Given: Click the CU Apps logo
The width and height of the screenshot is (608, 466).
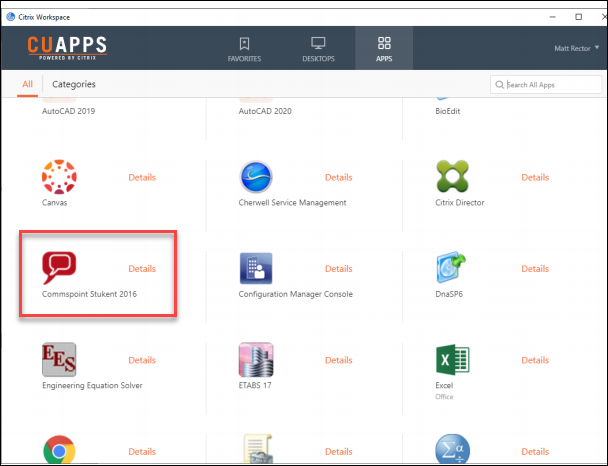Looking at the screenshot, I should (x=67, y=48).
